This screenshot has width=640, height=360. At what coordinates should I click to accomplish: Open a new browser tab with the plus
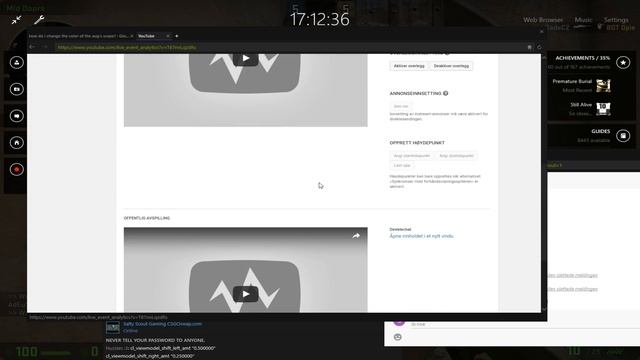(x=177, y=36)
